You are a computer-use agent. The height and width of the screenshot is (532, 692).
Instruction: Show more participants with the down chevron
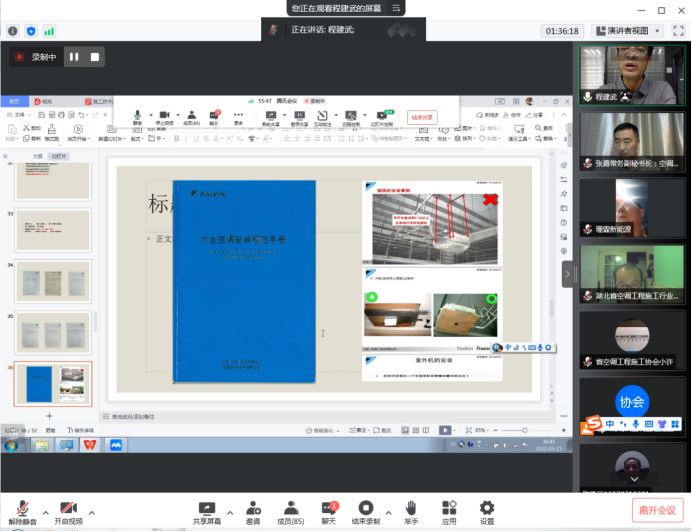coord(634,479)
